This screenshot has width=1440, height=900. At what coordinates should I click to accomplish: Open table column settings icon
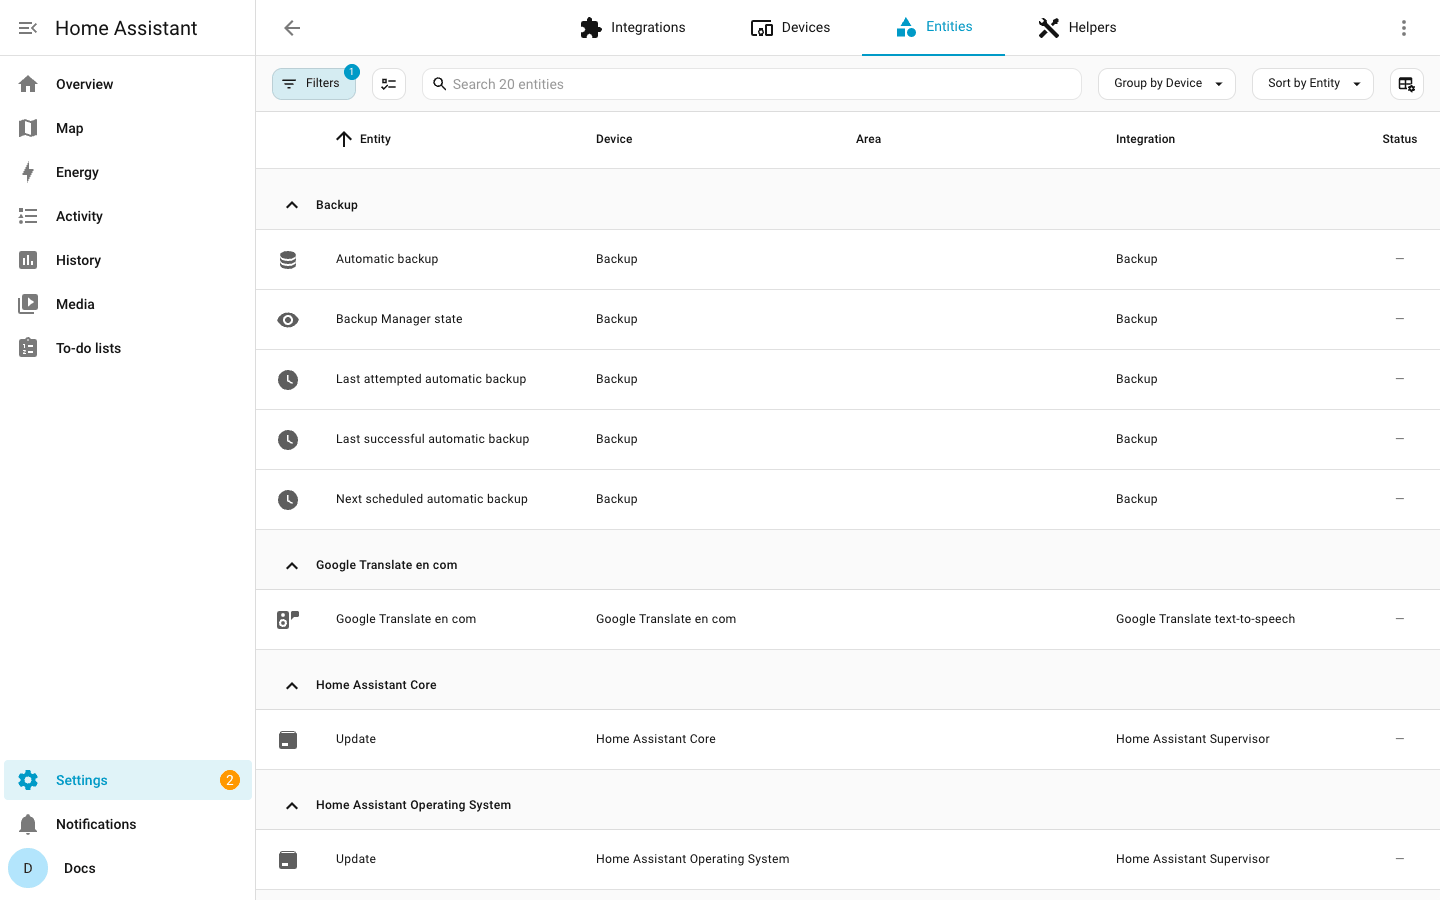tap(1407, 84)
